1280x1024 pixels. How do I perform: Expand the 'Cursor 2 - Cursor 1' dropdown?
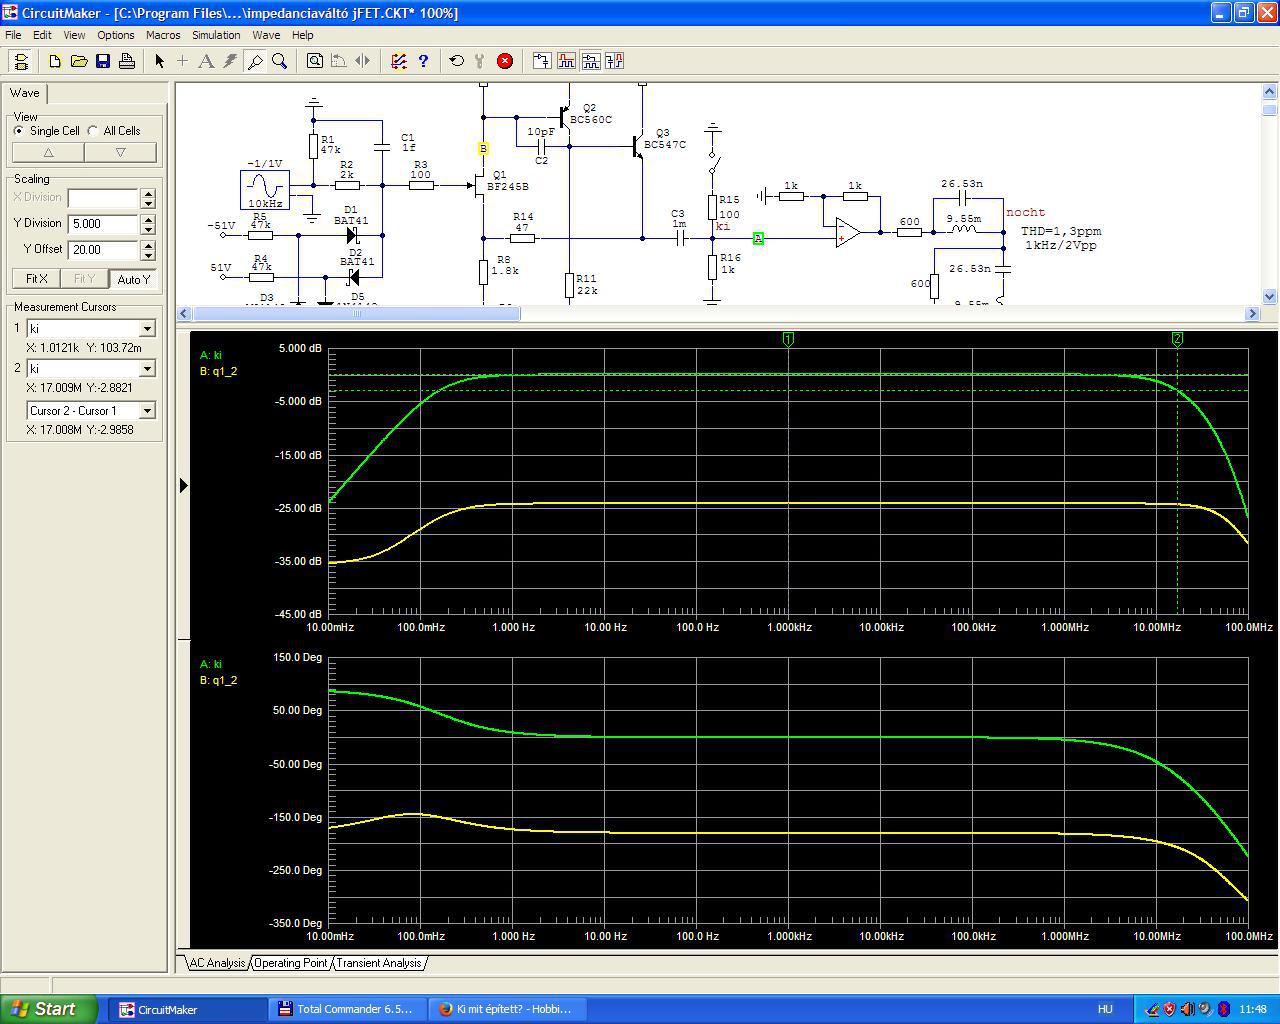147,411
